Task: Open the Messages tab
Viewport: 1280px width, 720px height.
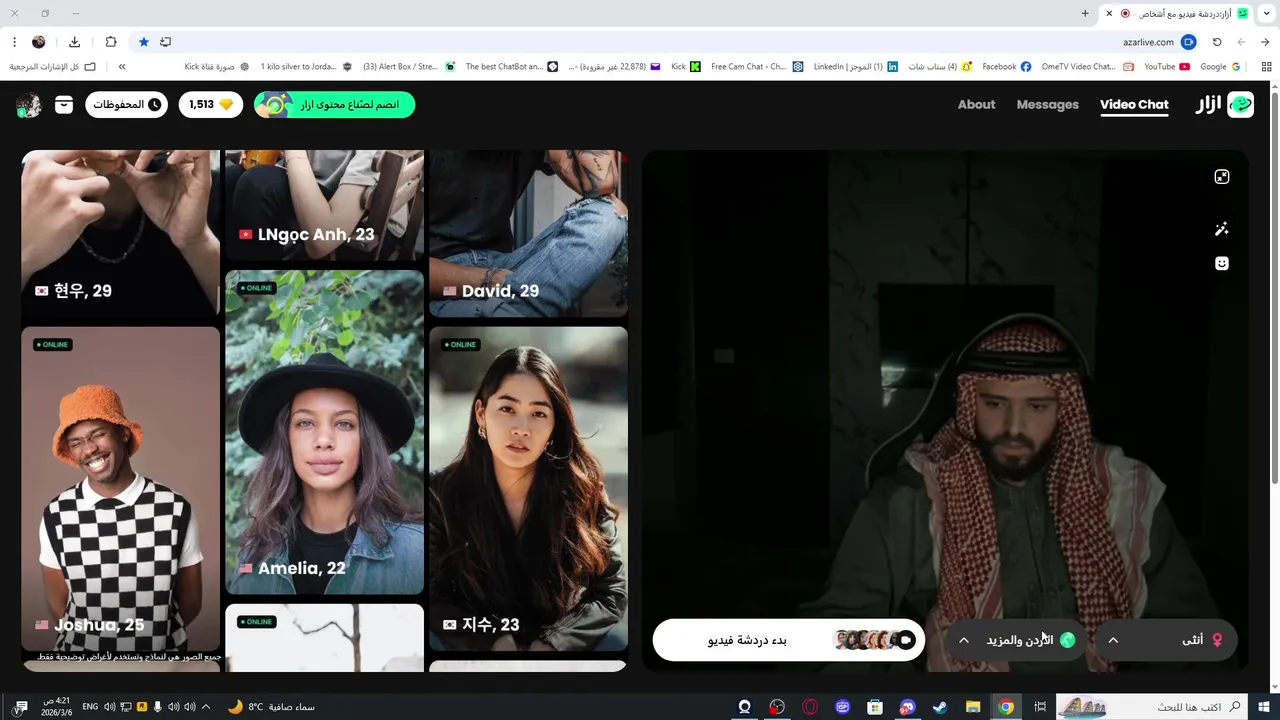Action: (x=1047, y=104)
